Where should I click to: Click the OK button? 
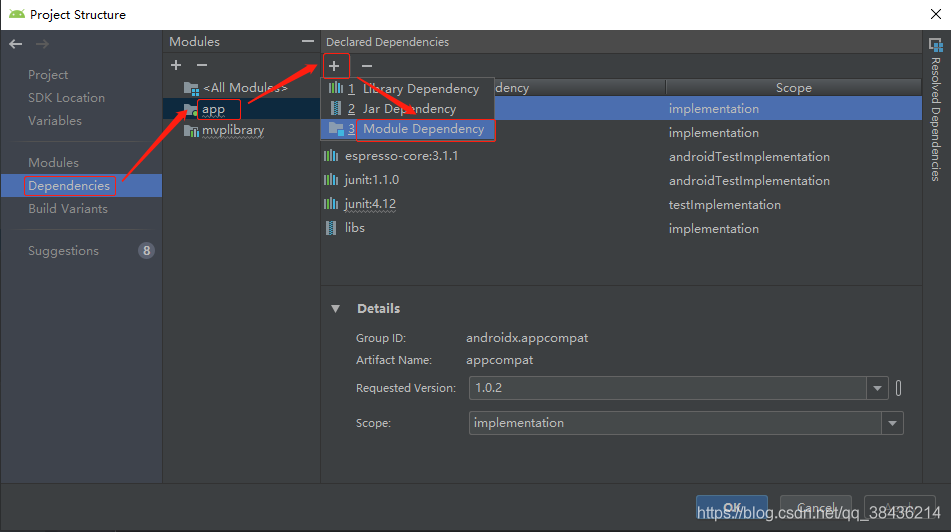point(732,508)
